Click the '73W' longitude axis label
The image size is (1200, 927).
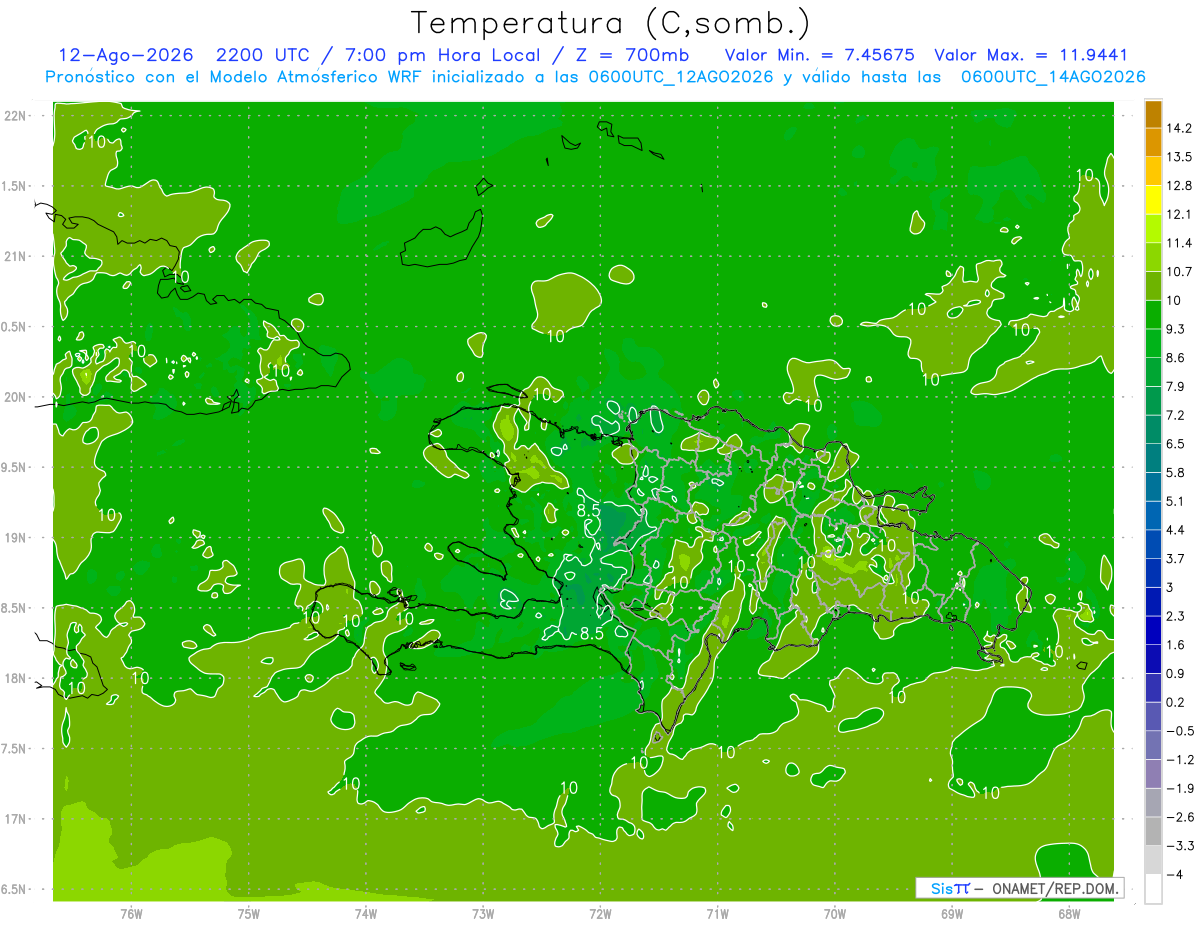point(483,914)
